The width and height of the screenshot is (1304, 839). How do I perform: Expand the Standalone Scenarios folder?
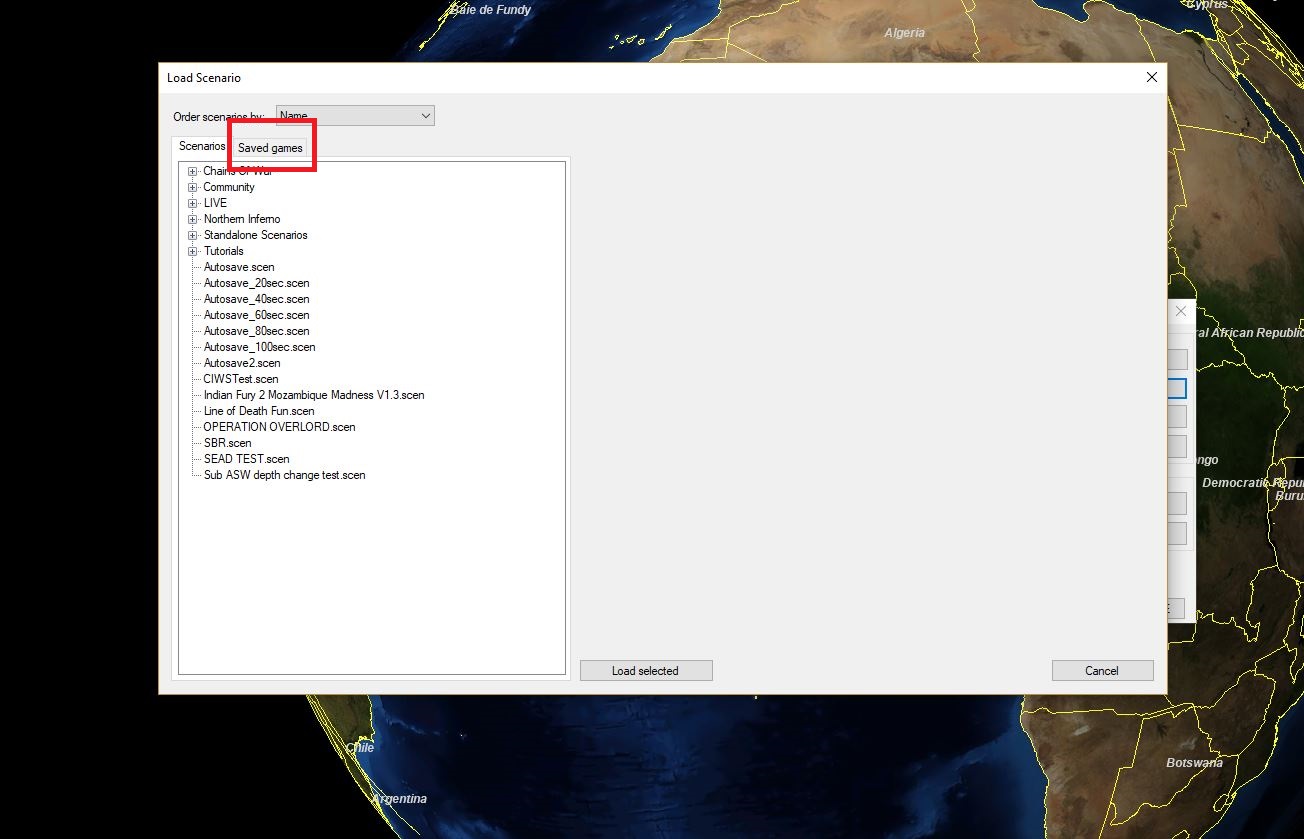193,235
